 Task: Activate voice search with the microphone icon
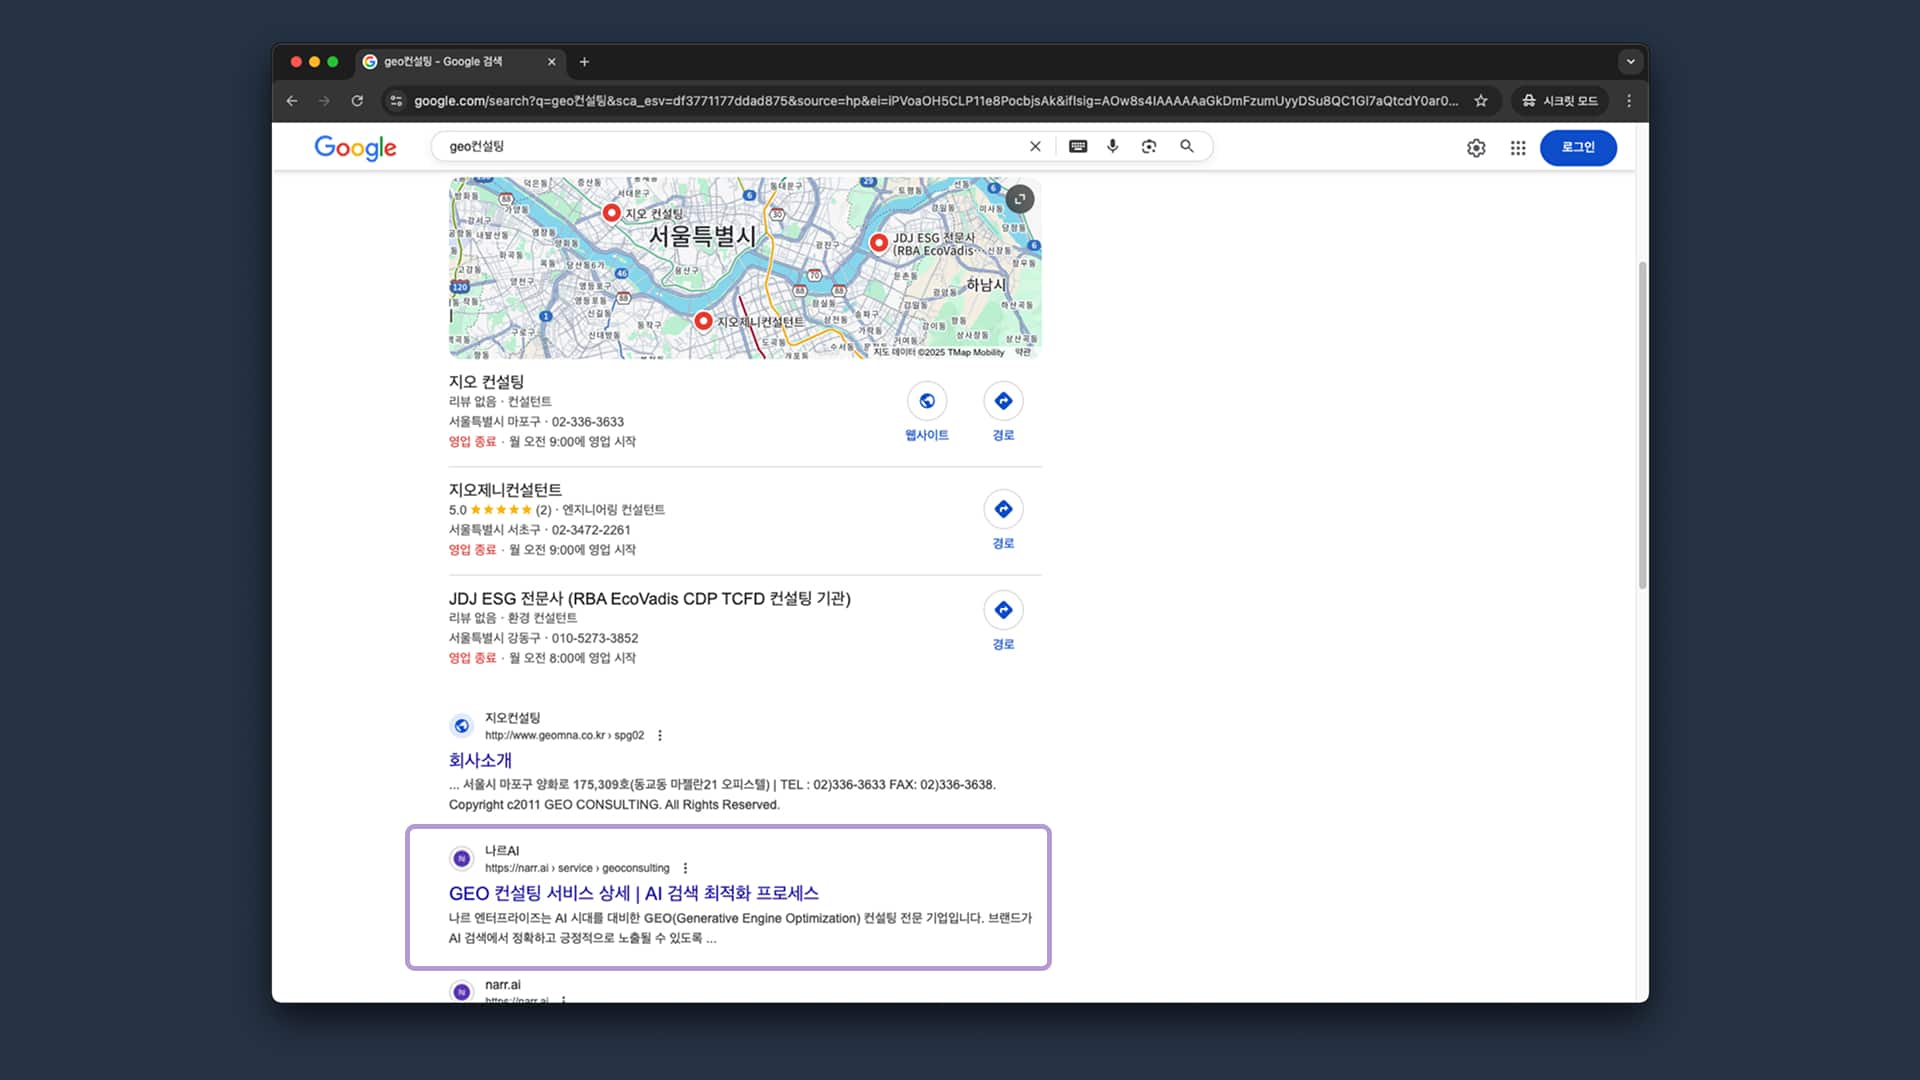pyautogui.click(x=1112, y=146)
